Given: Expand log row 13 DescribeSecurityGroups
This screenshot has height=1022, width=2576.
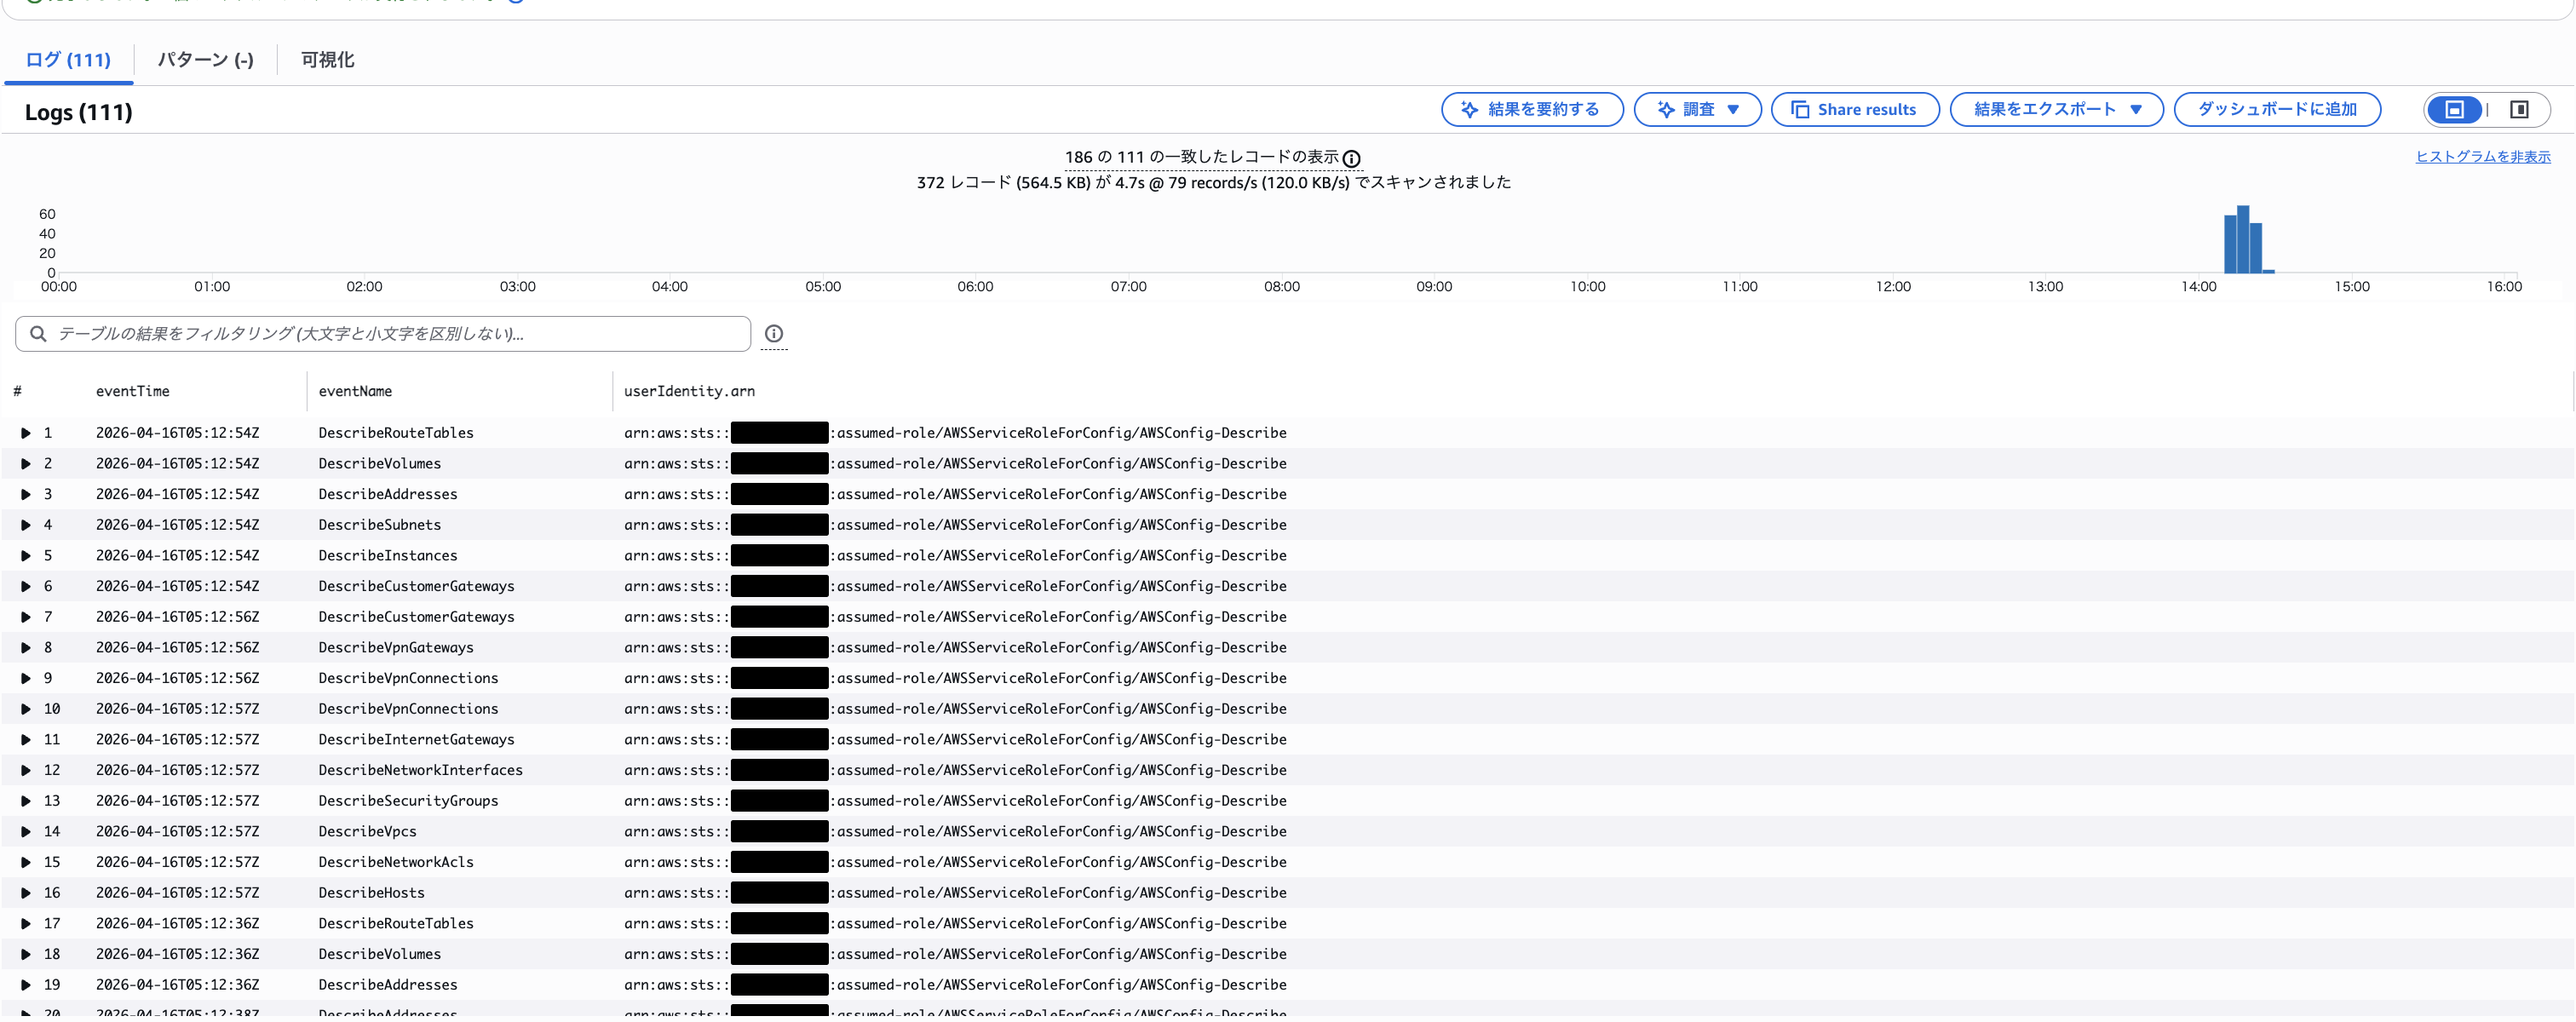Looking at the screenshot, I should [x=26, y=801].
